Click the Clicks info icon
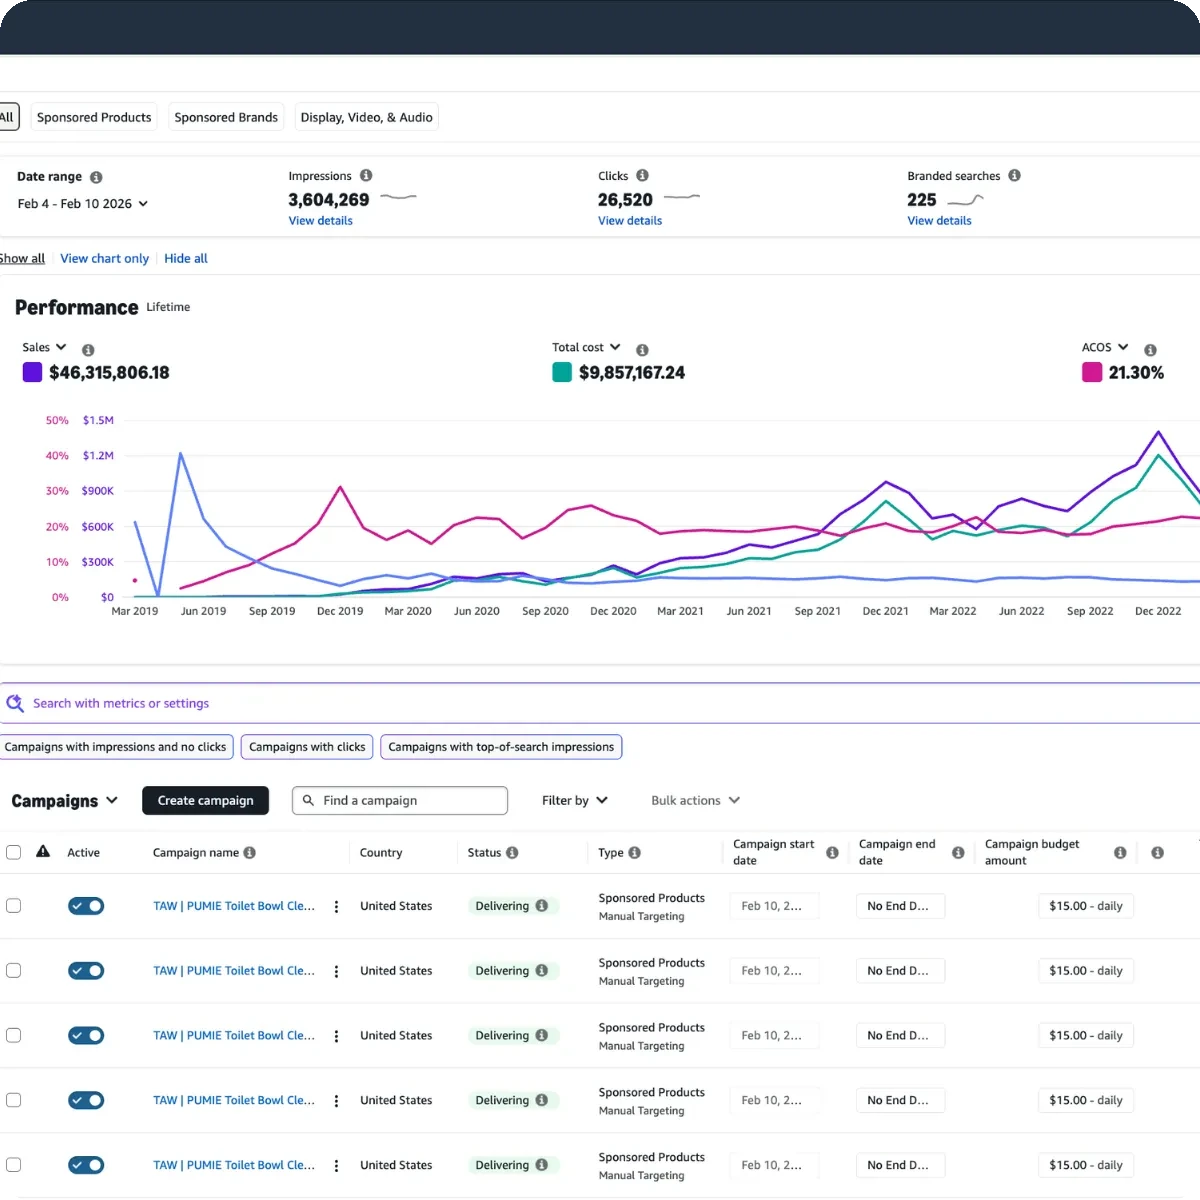Viewport: 1200px width, 1200px height. click(x=642, y=175)
